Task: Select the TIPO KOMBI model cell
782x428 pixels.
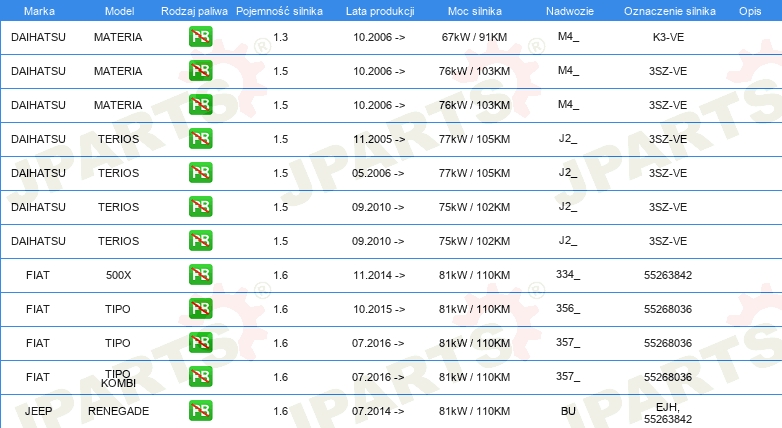Action: click(118, 379)
